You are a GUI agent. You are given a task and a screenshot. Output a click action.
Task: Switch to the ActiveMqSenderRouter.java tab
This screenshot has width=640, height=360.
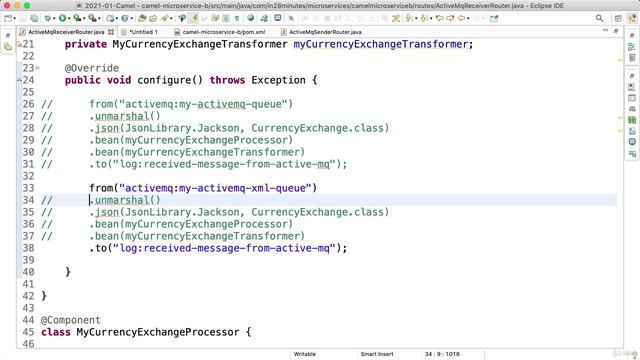[x=325, y=32]
